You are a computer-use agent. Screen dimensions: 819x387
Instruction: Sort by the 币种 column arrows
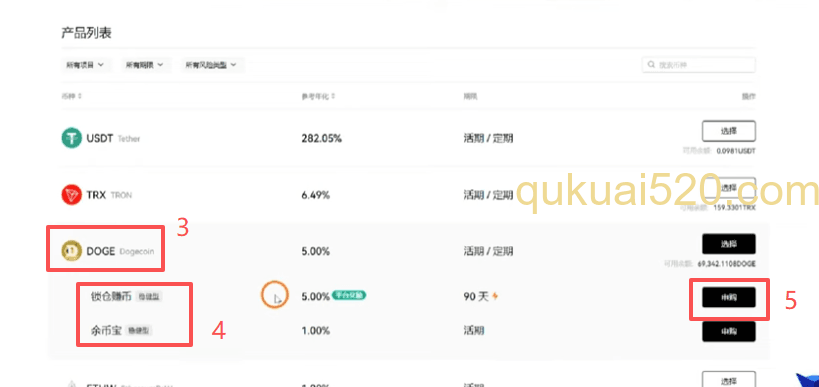click(x=80, y=96)
